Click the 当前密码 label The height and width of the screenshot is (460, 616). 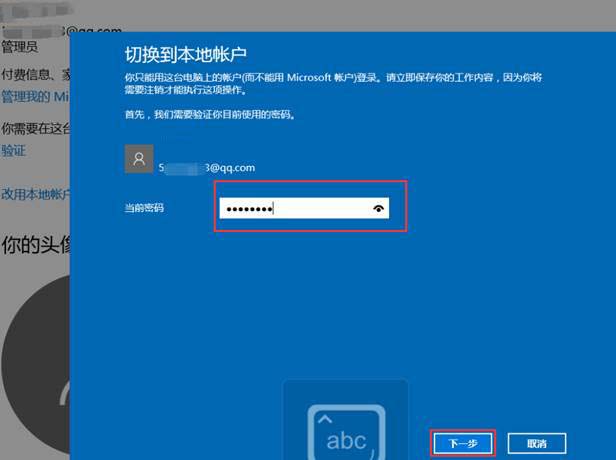(x=144, y=208)
